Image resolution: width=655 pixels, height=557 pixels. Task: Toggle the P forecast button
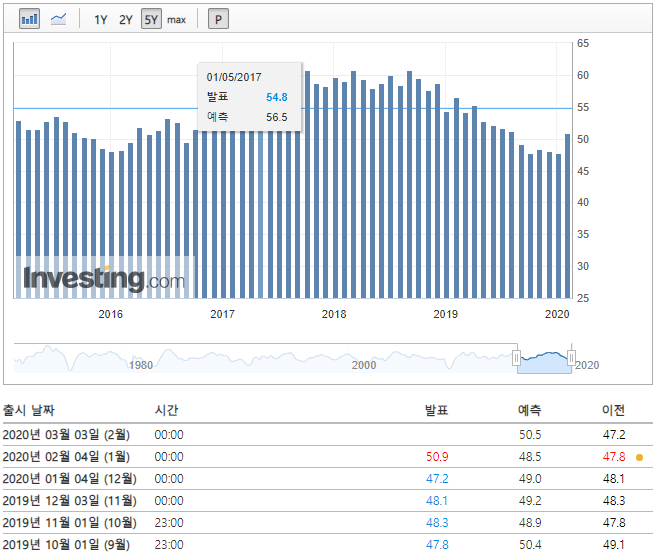218,19
